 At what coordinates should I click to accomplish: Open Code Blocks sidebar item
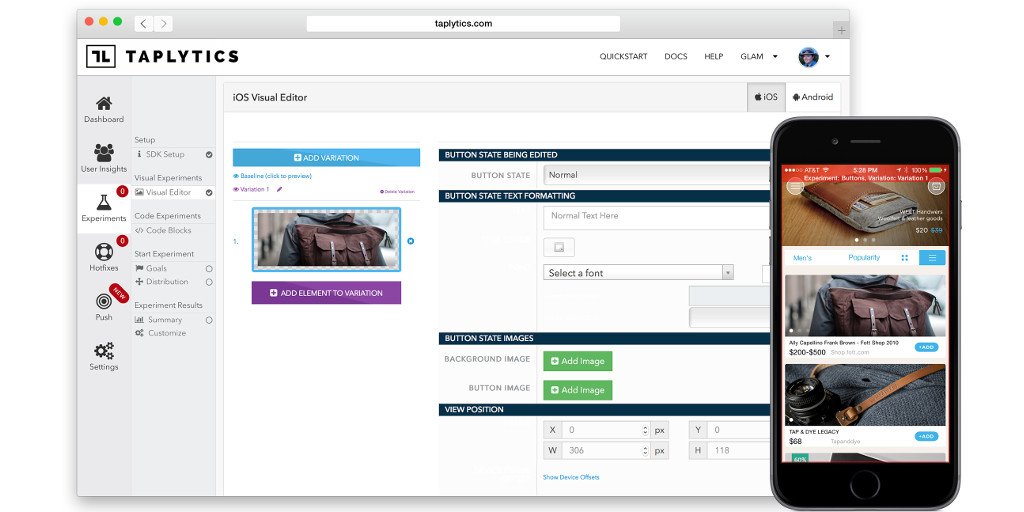(163, 231)
